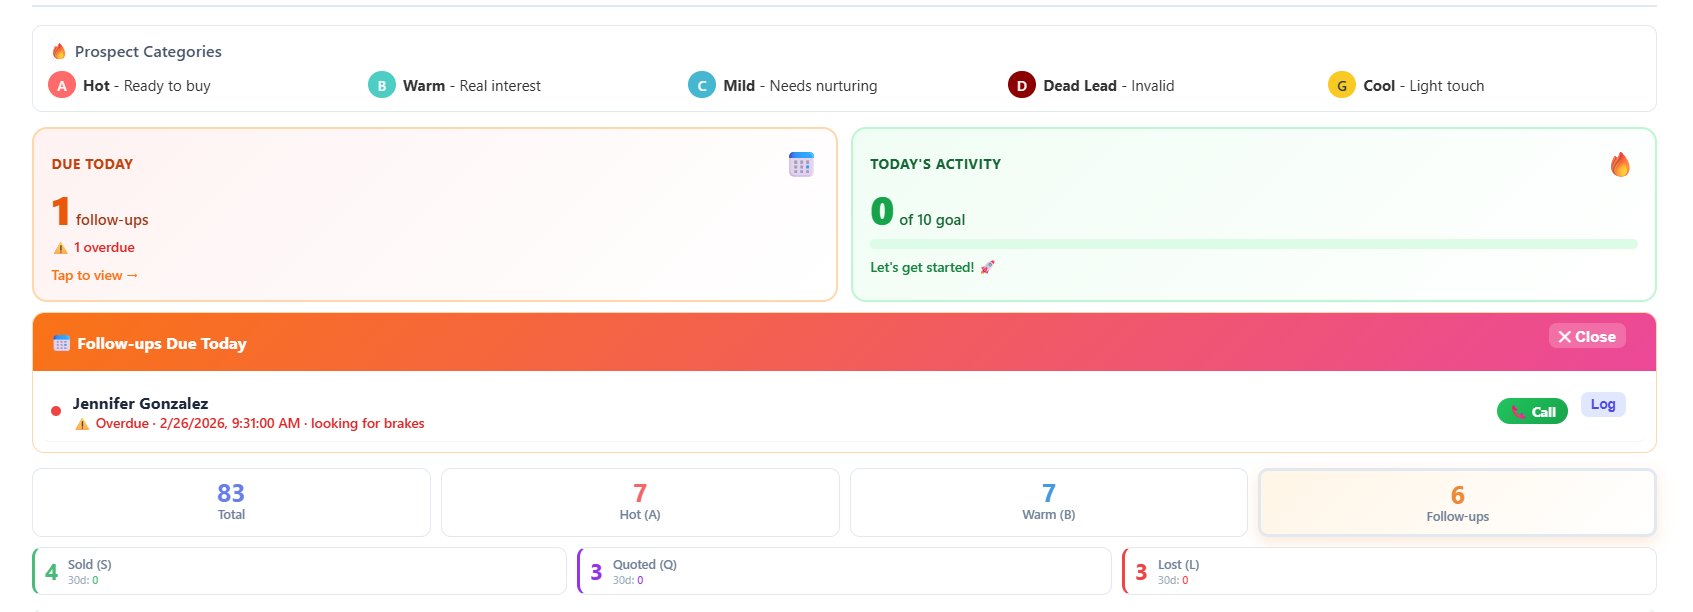Click the Mild category C badge
The image size is (1693, 612).
click(x=702, y=85)
